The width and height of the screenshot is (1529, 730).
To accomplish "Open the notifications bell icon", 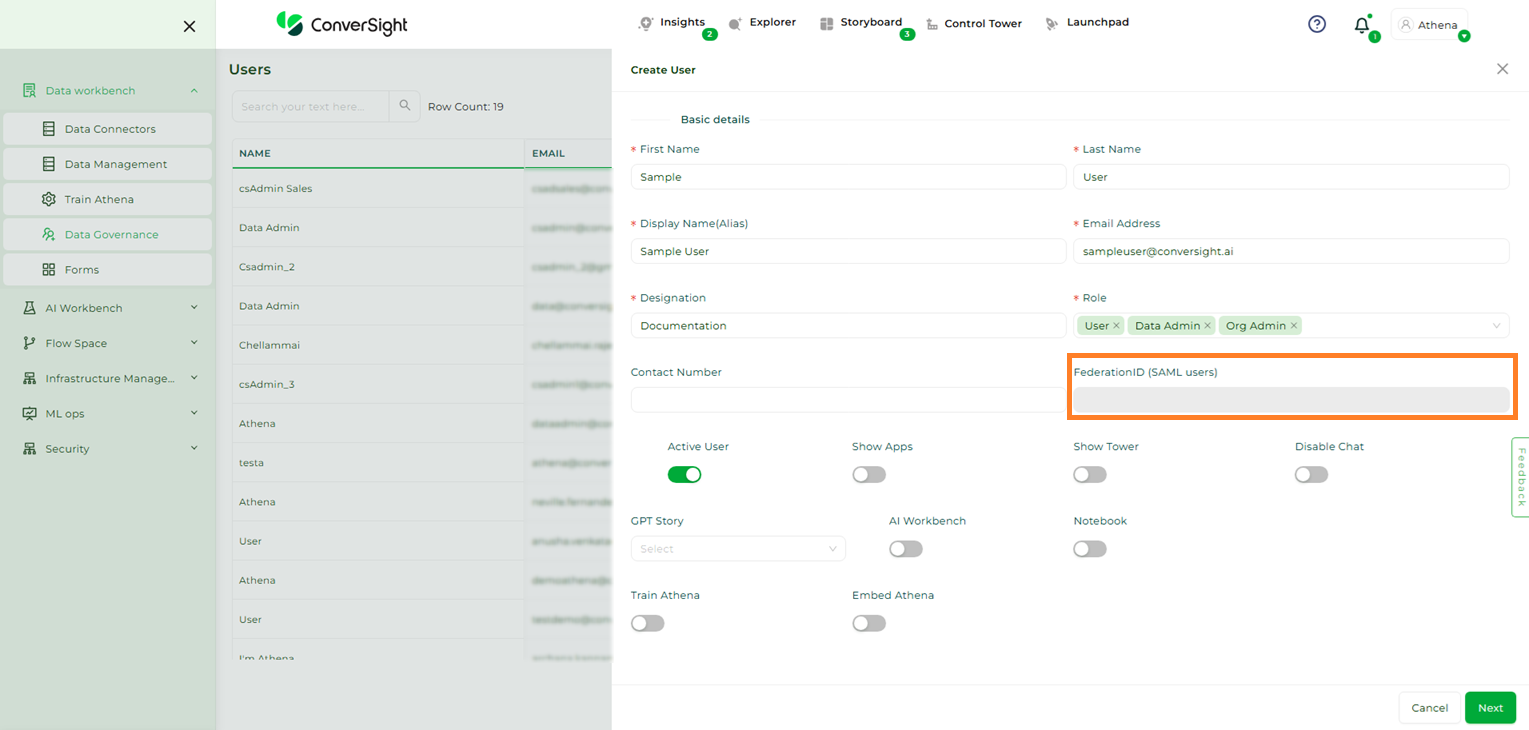I will click(1362, 26).
